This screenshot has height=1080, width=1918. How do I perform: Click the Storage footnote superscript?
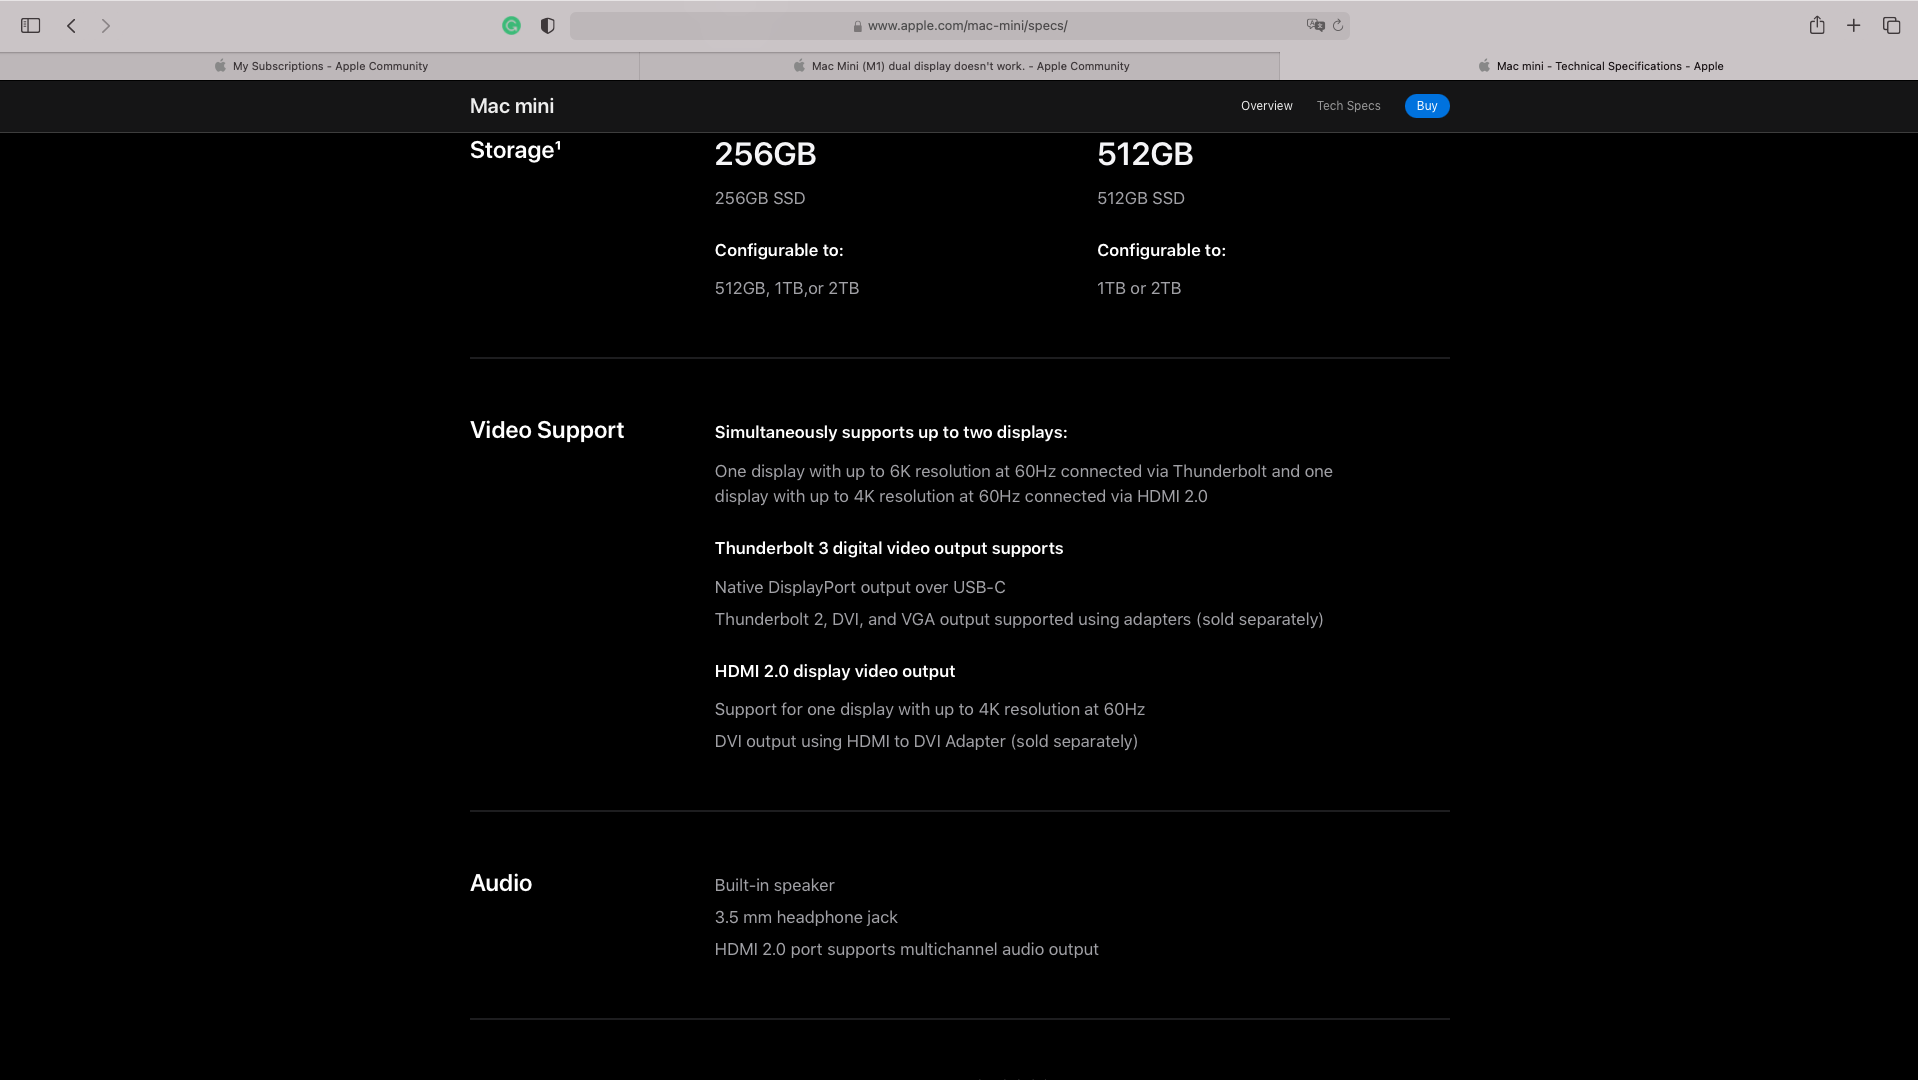558,145
